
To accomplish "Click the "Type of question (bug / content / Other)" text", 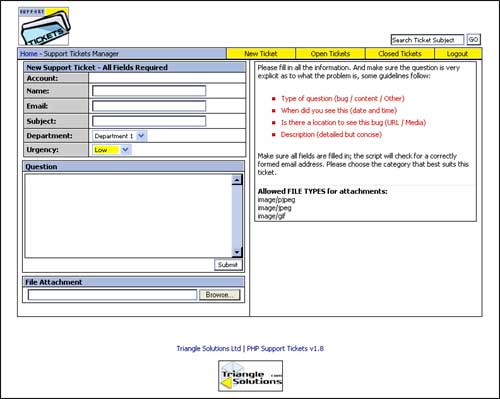I will point(343,99).
